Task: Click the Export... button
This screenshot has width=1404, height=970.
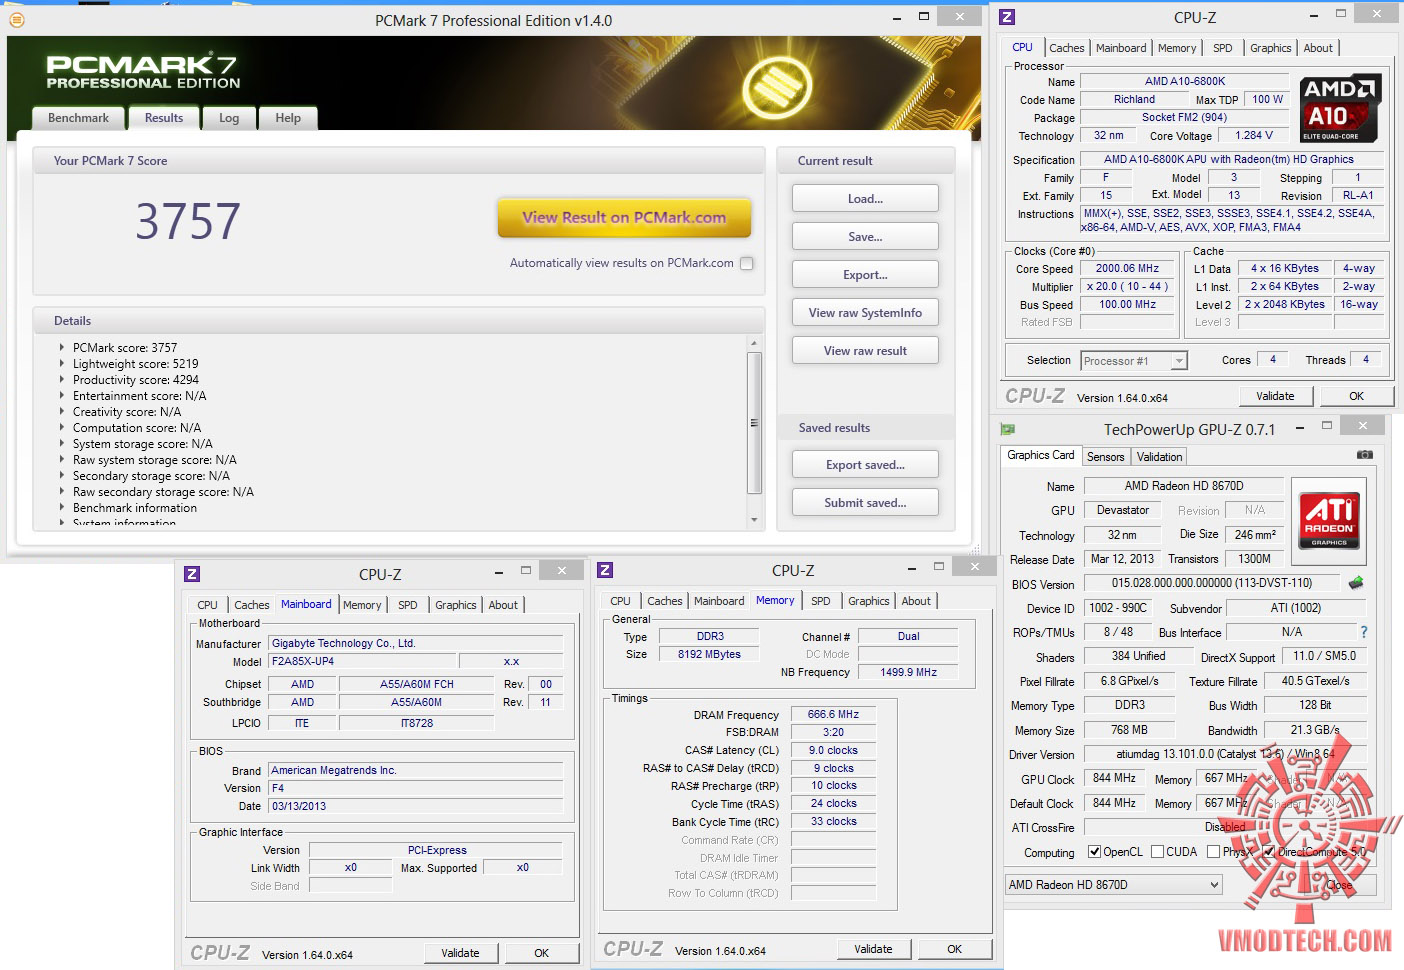Action: [865, 275]
